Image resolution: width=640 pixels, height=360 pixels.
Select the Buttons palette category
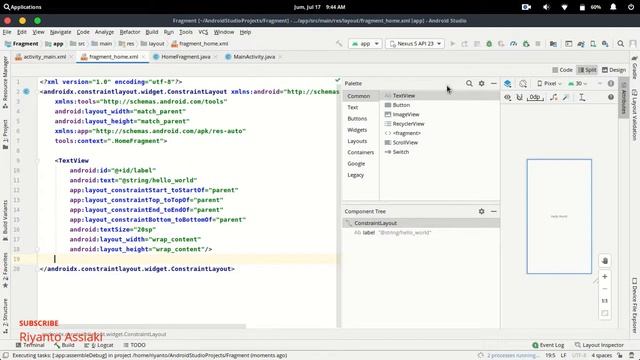click(357, 118)
